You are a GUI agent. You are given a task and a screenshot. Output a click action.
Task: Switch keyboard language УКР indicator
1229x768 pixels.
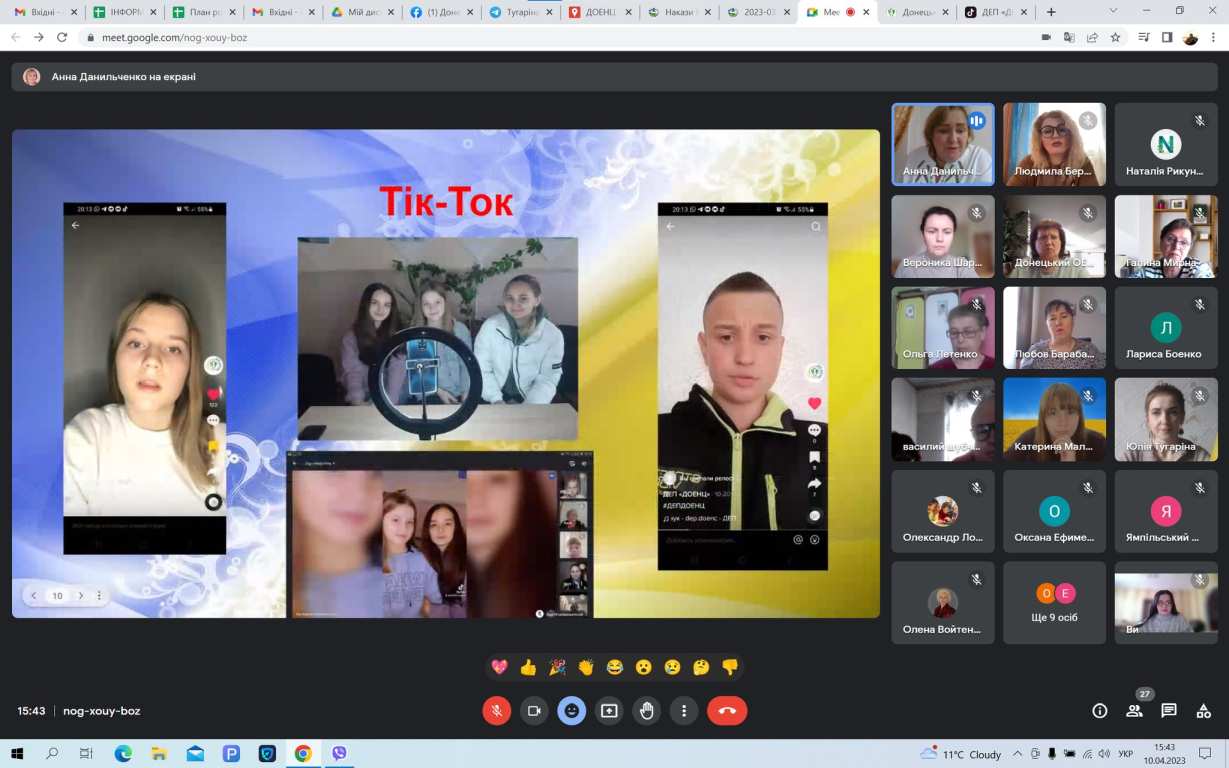point(1125,754)
